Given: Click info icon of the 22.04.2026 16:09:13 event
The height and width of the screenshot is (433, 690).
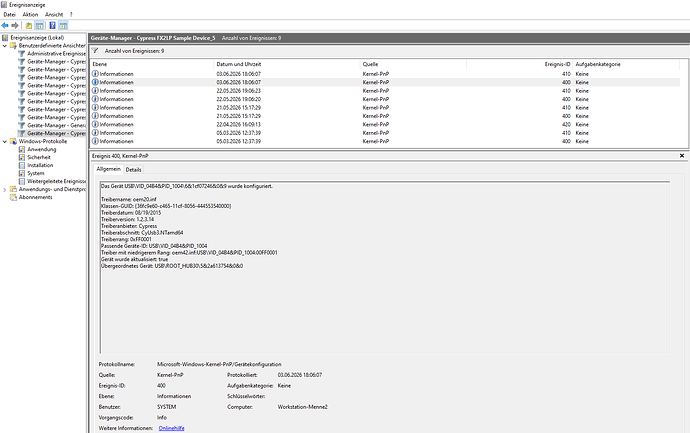Looking at the screenshot, I should (95, 125).
